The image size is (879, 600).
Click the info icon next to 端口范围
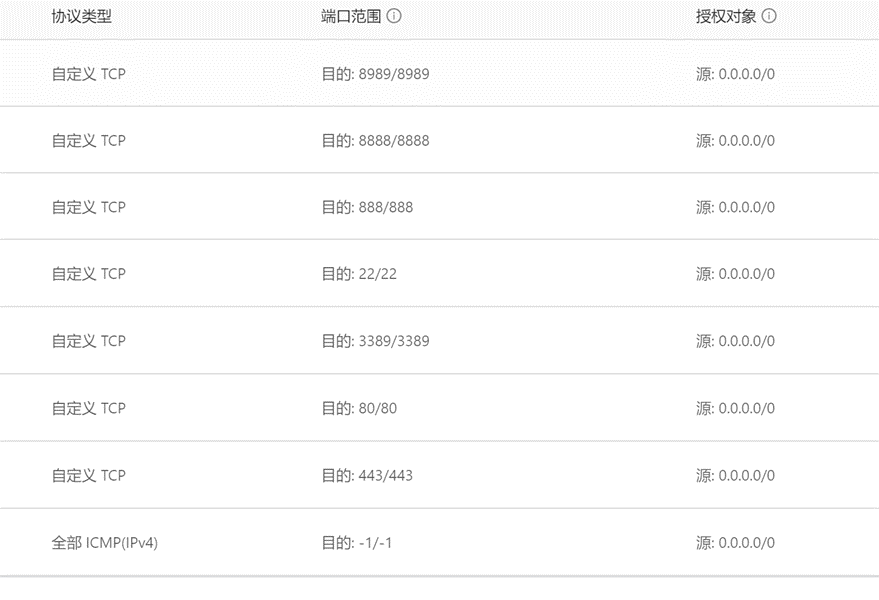click(x=394, y=16)
